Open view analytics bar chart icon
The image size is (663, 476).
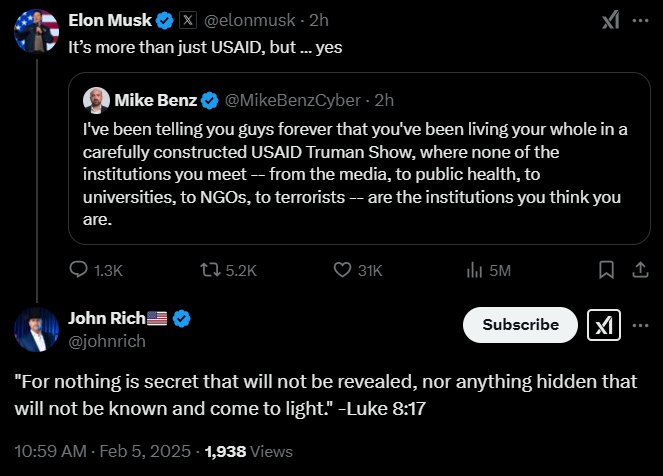(475, 269)
